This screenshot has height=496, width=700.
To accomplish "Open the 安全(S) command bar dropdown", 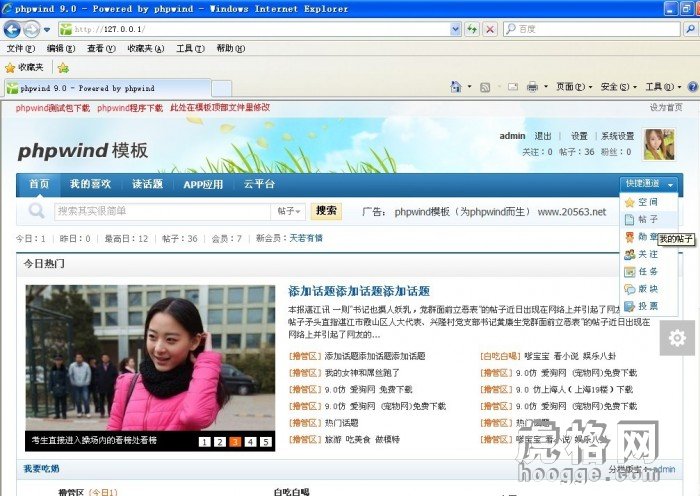I will click(618, 87).
